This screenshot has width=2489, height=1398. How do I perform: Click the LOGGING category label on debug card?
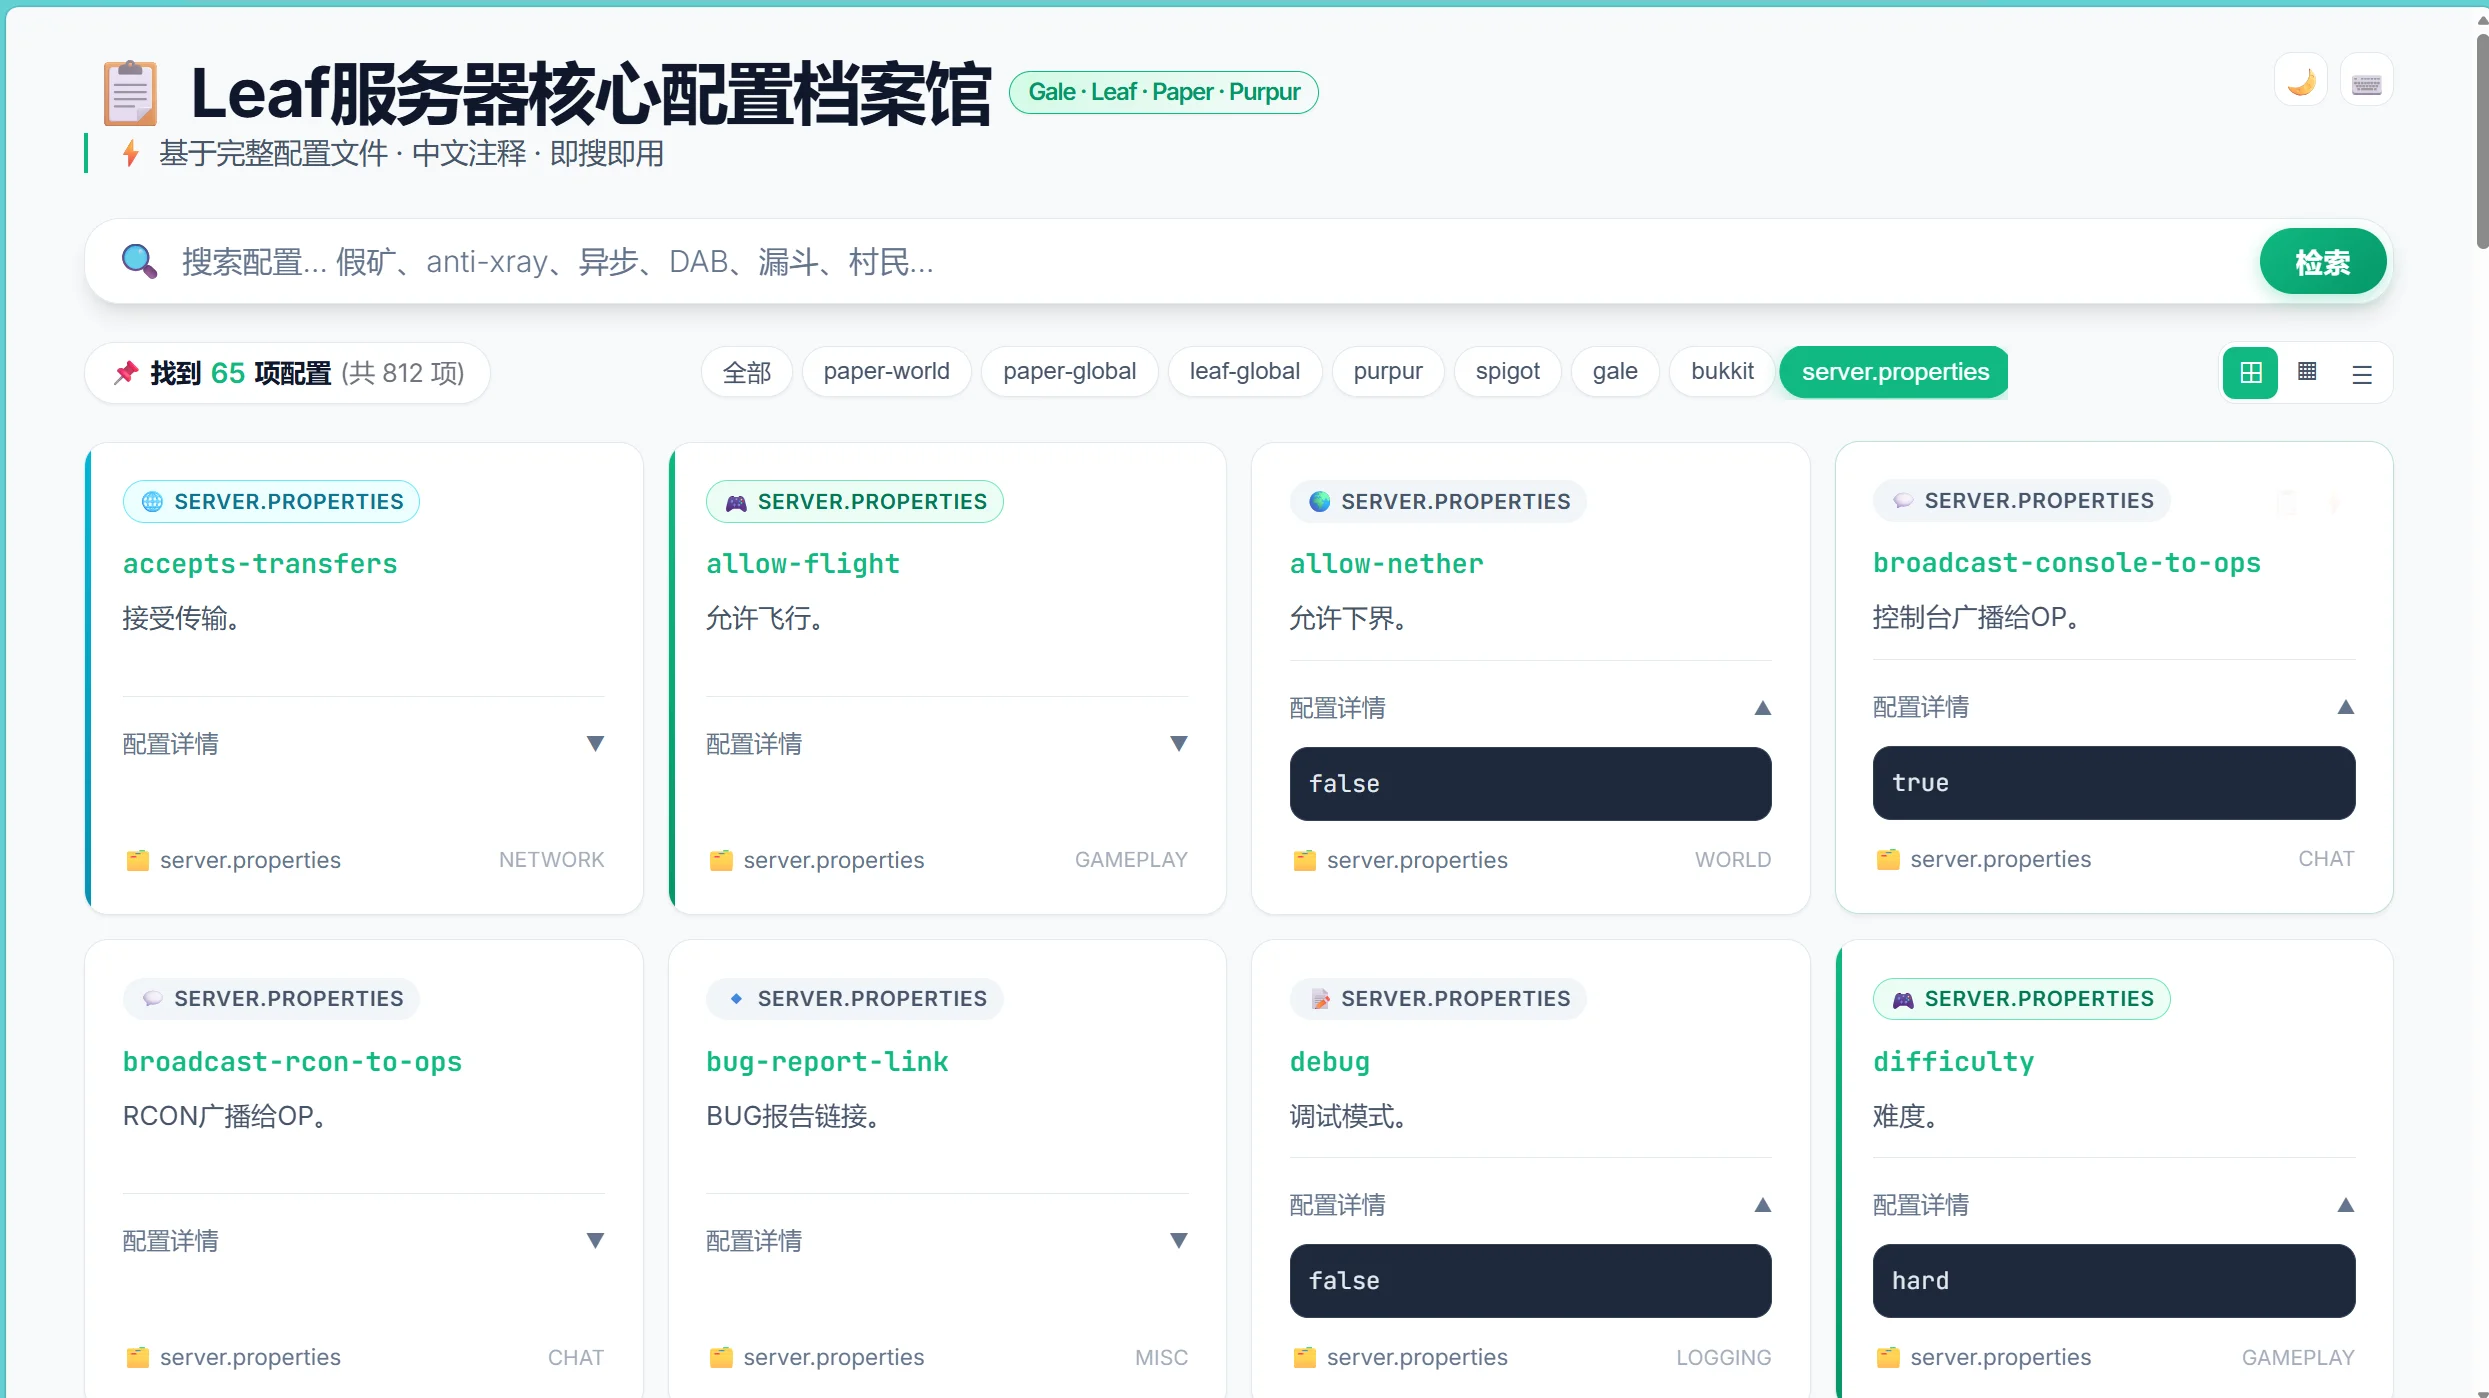point(1724,1357)
